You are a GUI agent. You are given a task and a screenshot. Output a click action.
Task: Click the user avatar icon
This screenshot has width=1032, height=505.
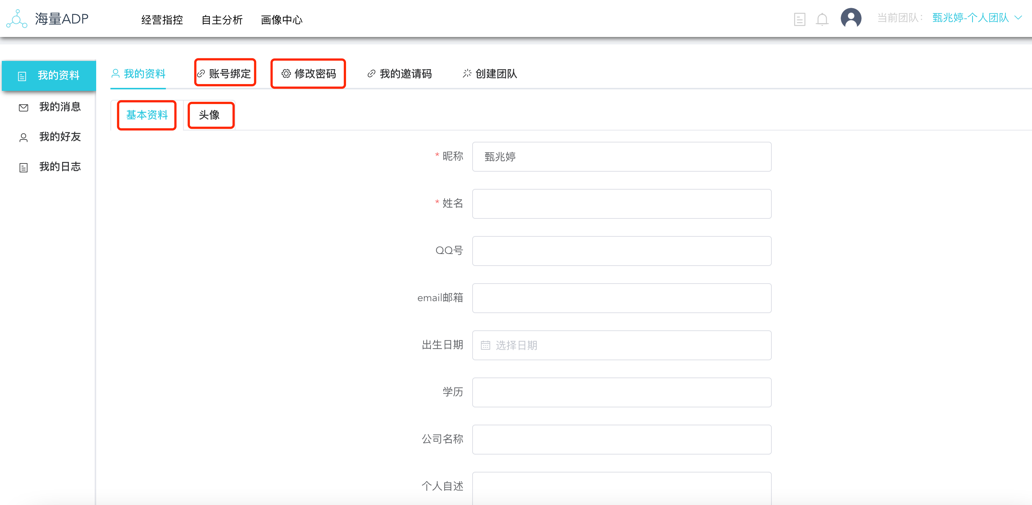pyautogui.click(x=851, y=18)
